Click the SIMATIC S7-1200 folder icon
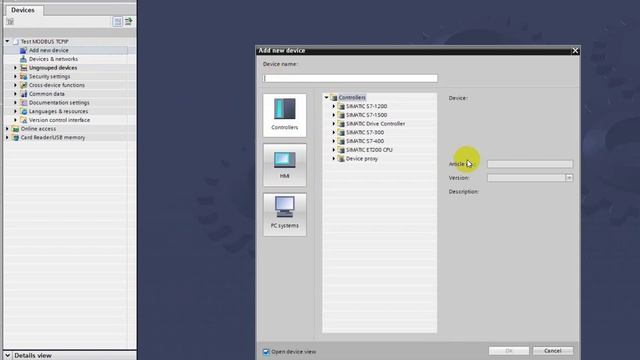 [x=341, y=106]
